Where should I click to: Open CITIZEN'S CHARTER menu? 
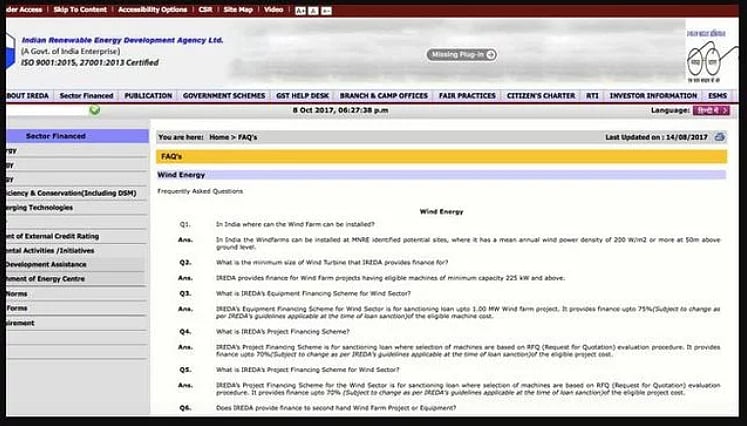point(541,96)
